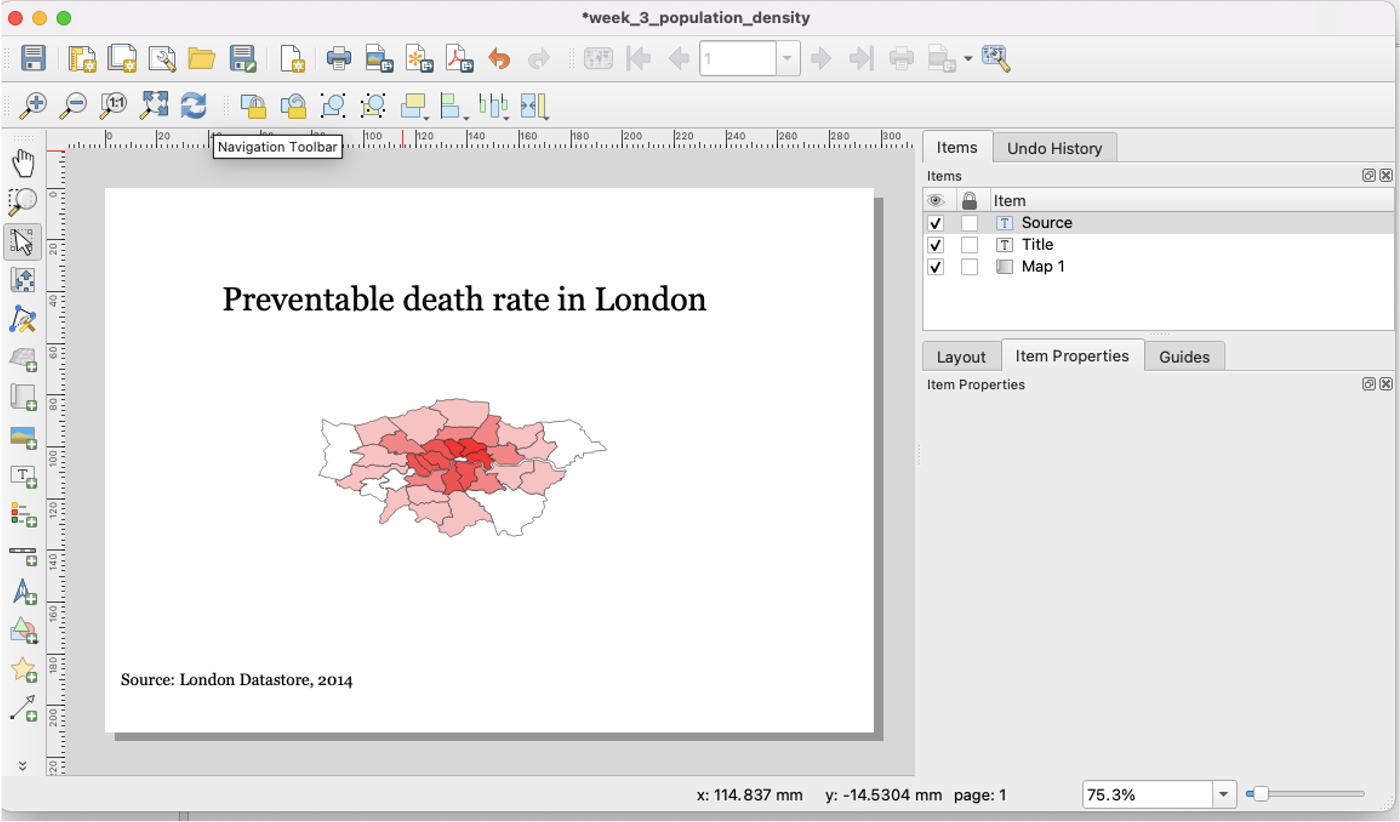Undo the last change with the undo arrow
The height and width of the screenshot is (822, 1400).
(x=498, y=58)
